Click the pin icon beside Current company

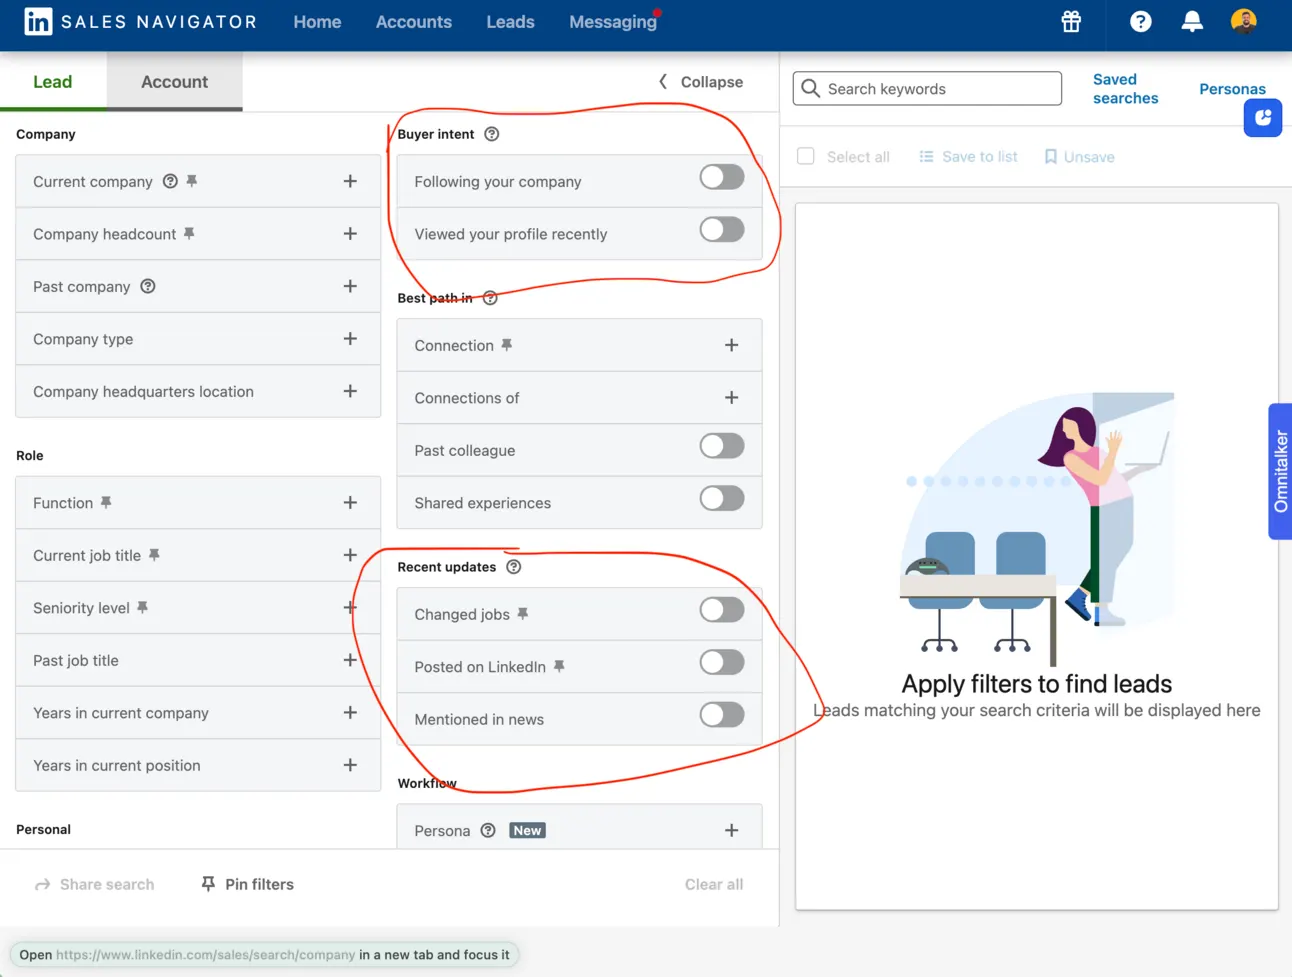[192, 181]
